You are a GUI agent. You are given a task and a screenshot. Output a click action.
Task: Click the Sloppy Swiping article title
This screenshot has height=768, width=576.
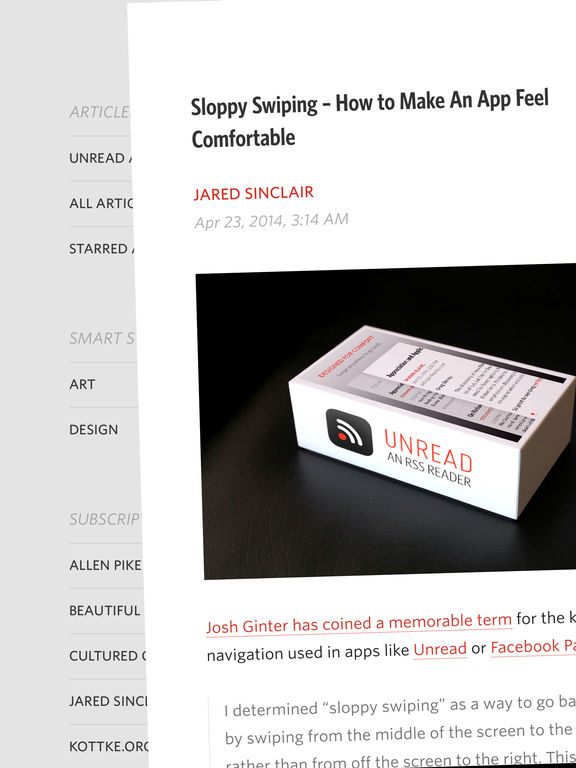click(370, 119)
